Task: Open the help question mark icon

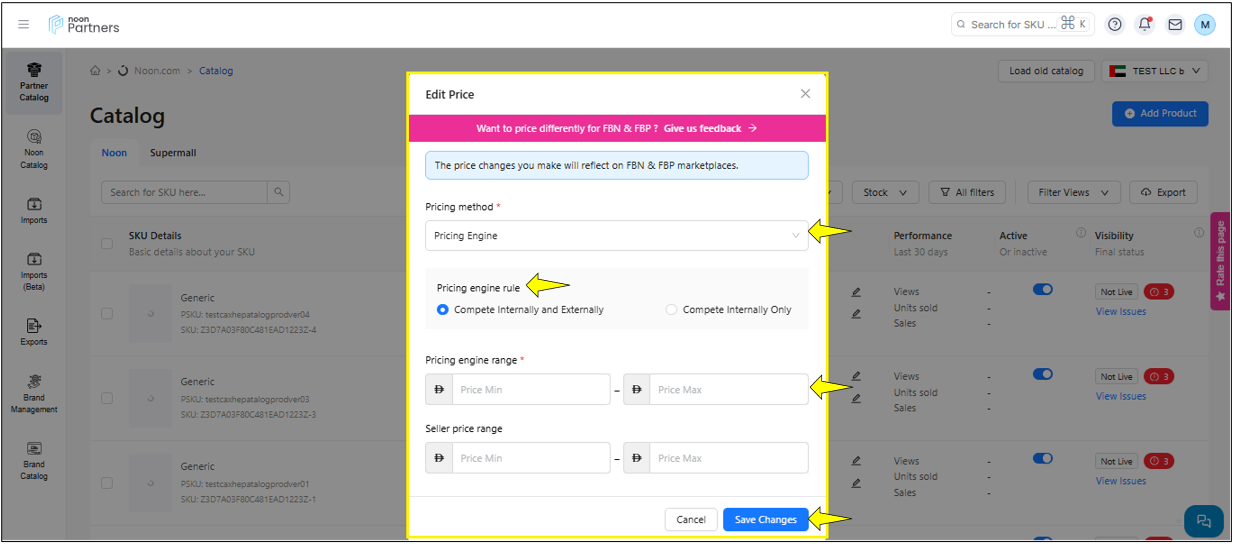Action: click(1115, 25)
